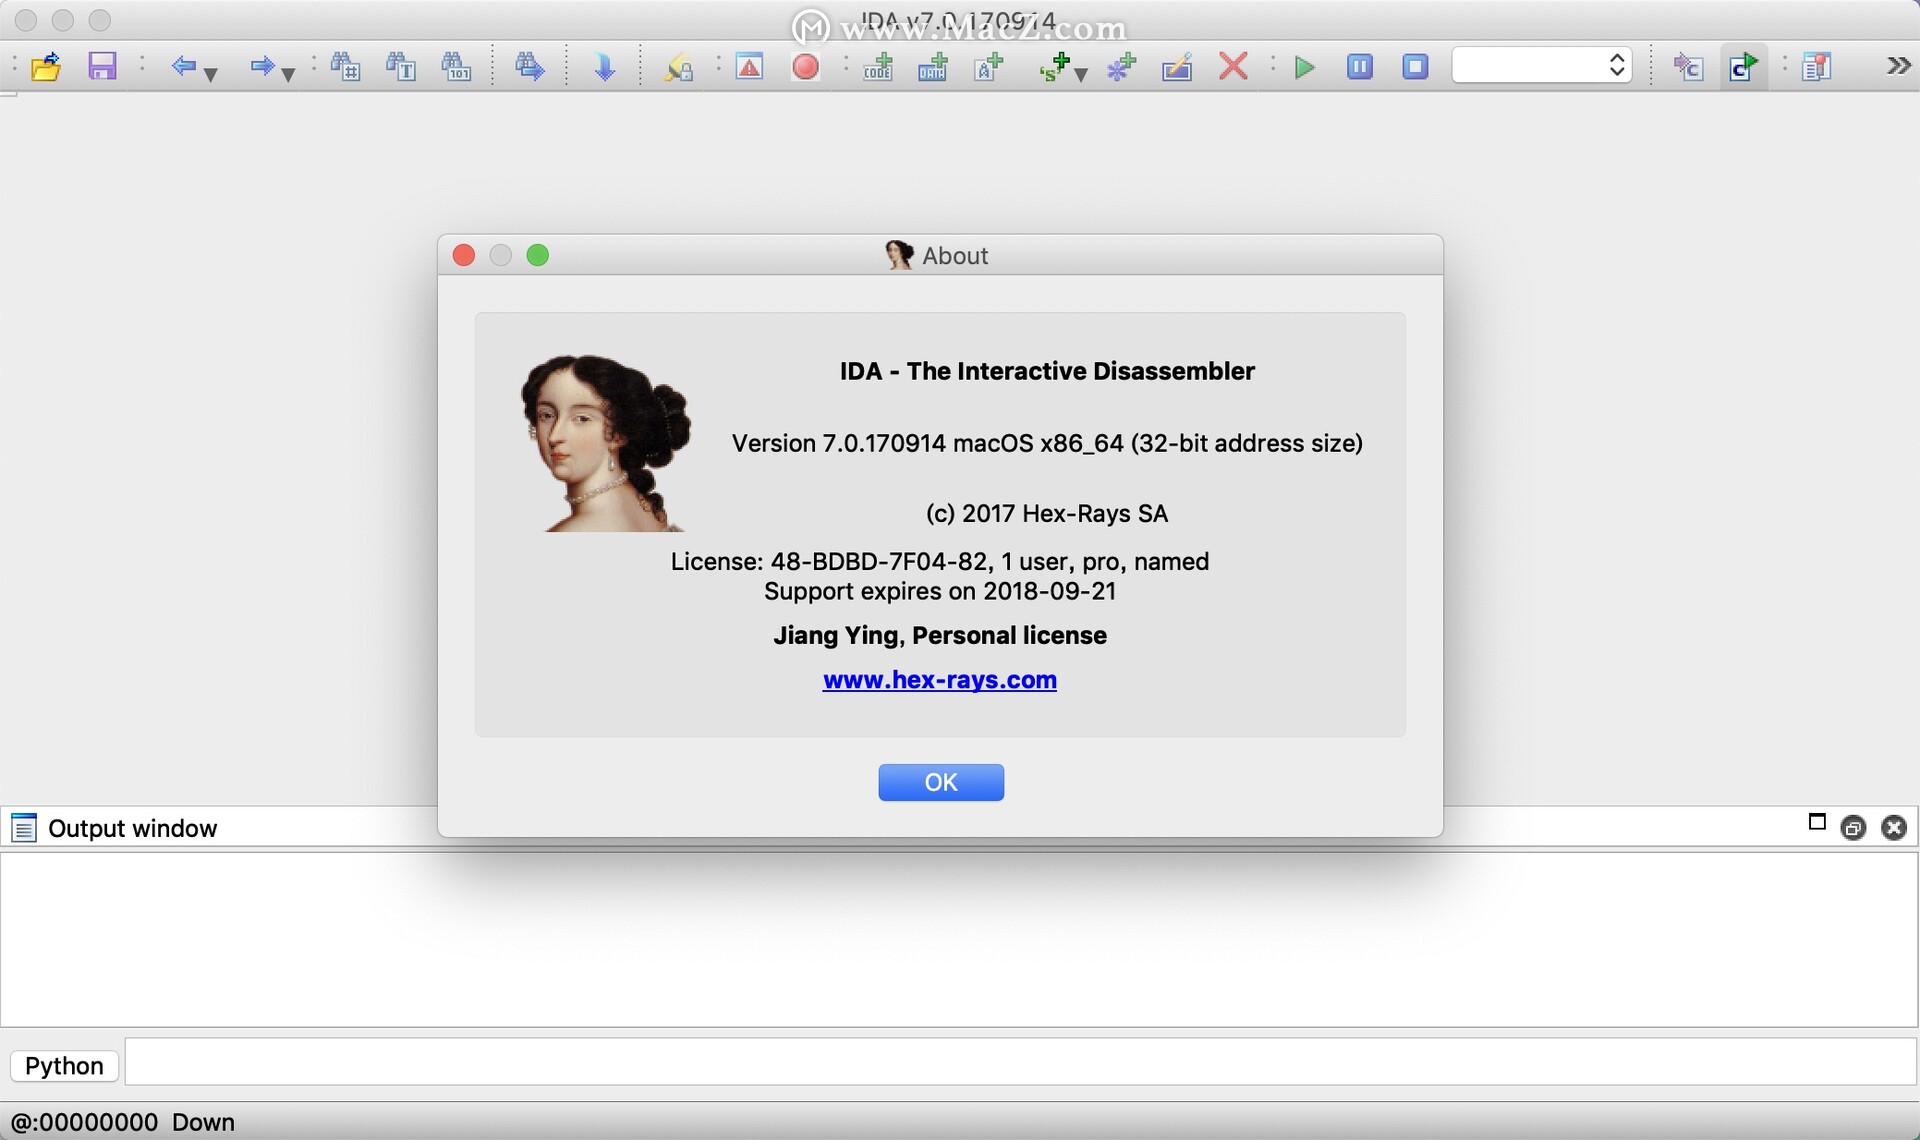Open the back-navigation history dropdown arrow
This screenshot has height=1140, width=1920.
[211, 73]
